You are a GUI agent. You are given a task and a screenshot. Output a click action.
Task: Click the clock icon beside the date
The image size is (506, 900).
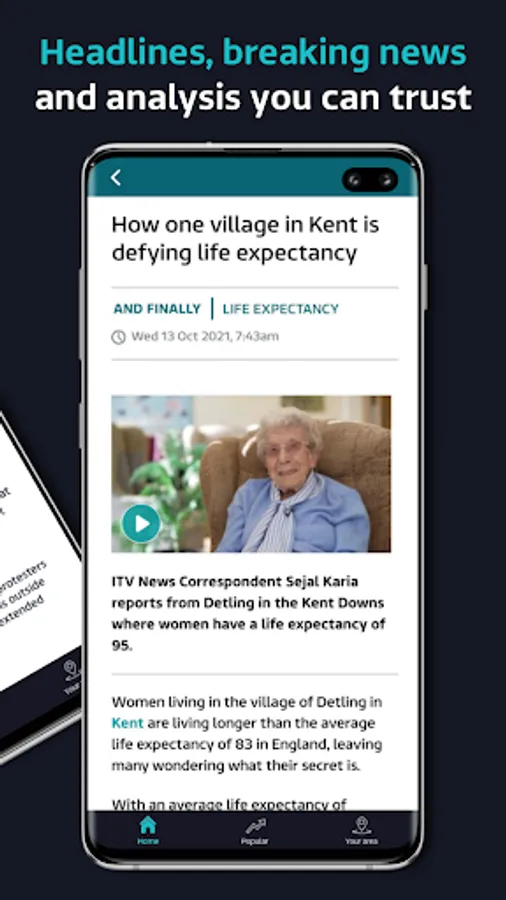coord(118,336)
